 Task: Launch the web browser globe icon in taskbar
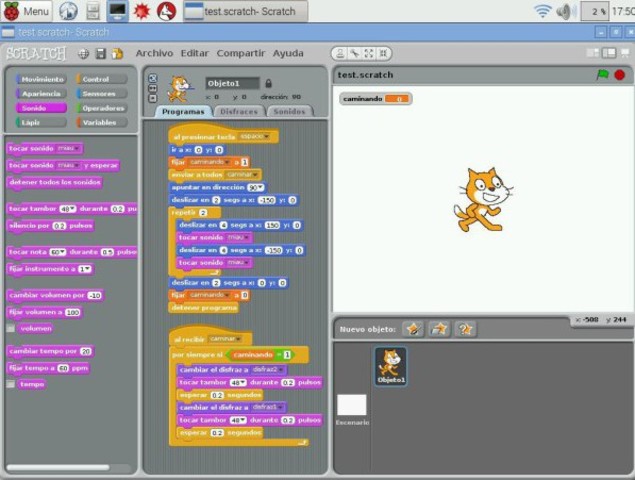click(68, 11)
